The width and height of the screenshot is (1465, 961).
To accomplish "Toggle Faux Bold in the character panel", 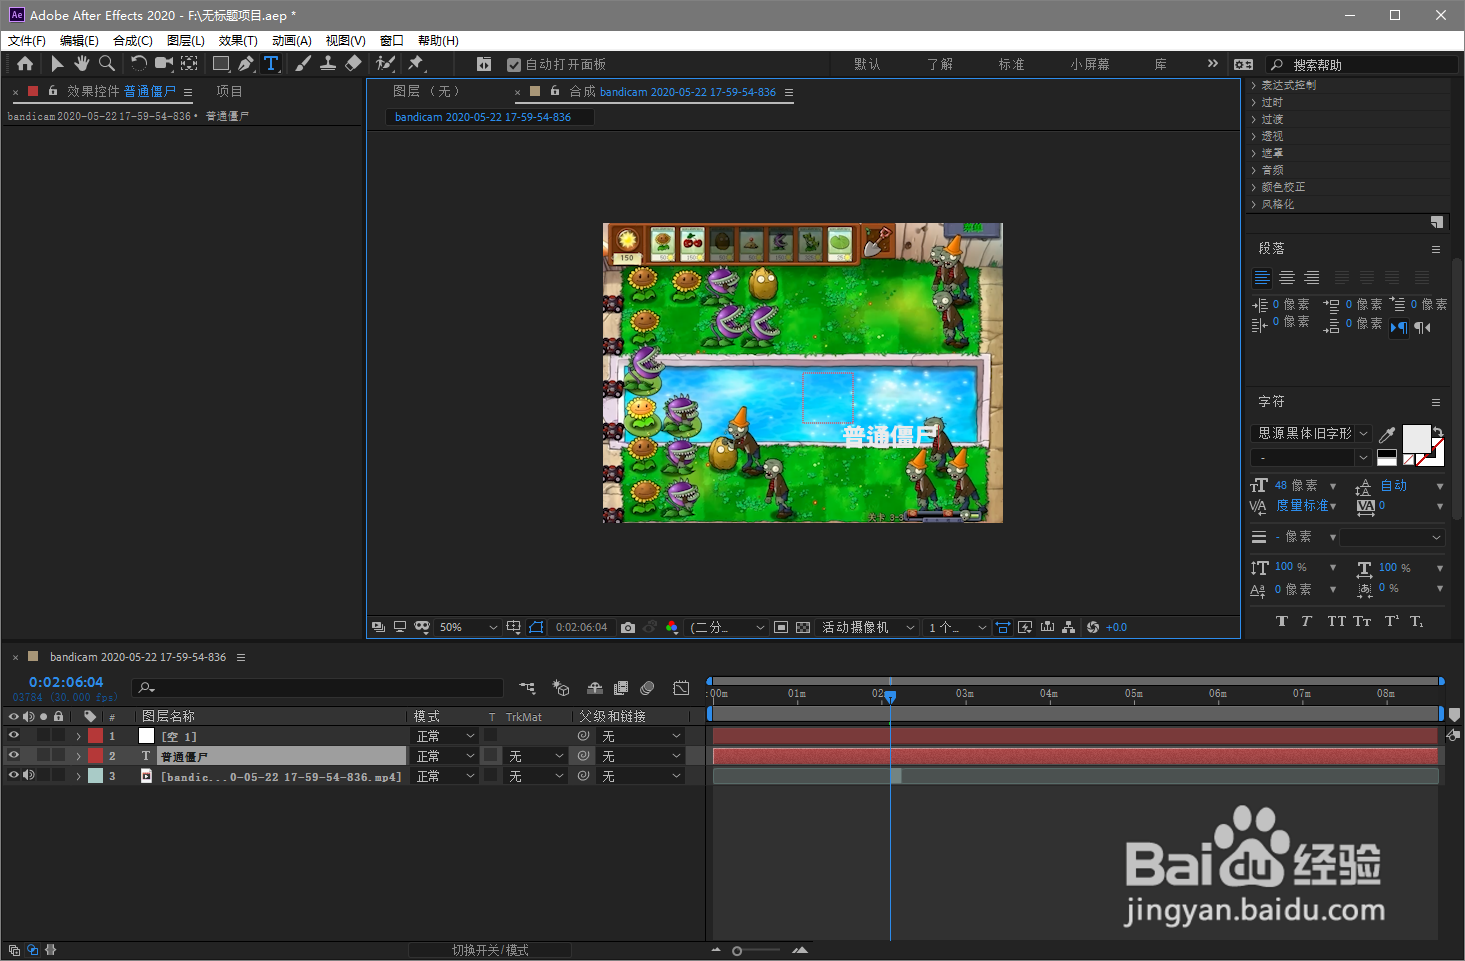I will [x=1282, y=622].
